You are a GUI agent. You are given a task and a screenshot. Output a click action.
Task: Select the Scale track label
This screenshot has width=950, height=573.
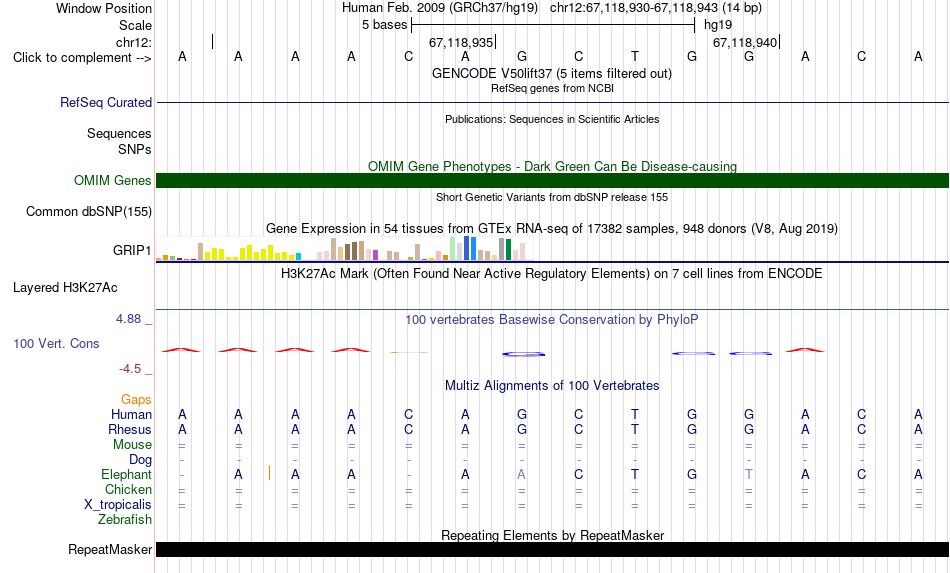[x=135, y=25]
